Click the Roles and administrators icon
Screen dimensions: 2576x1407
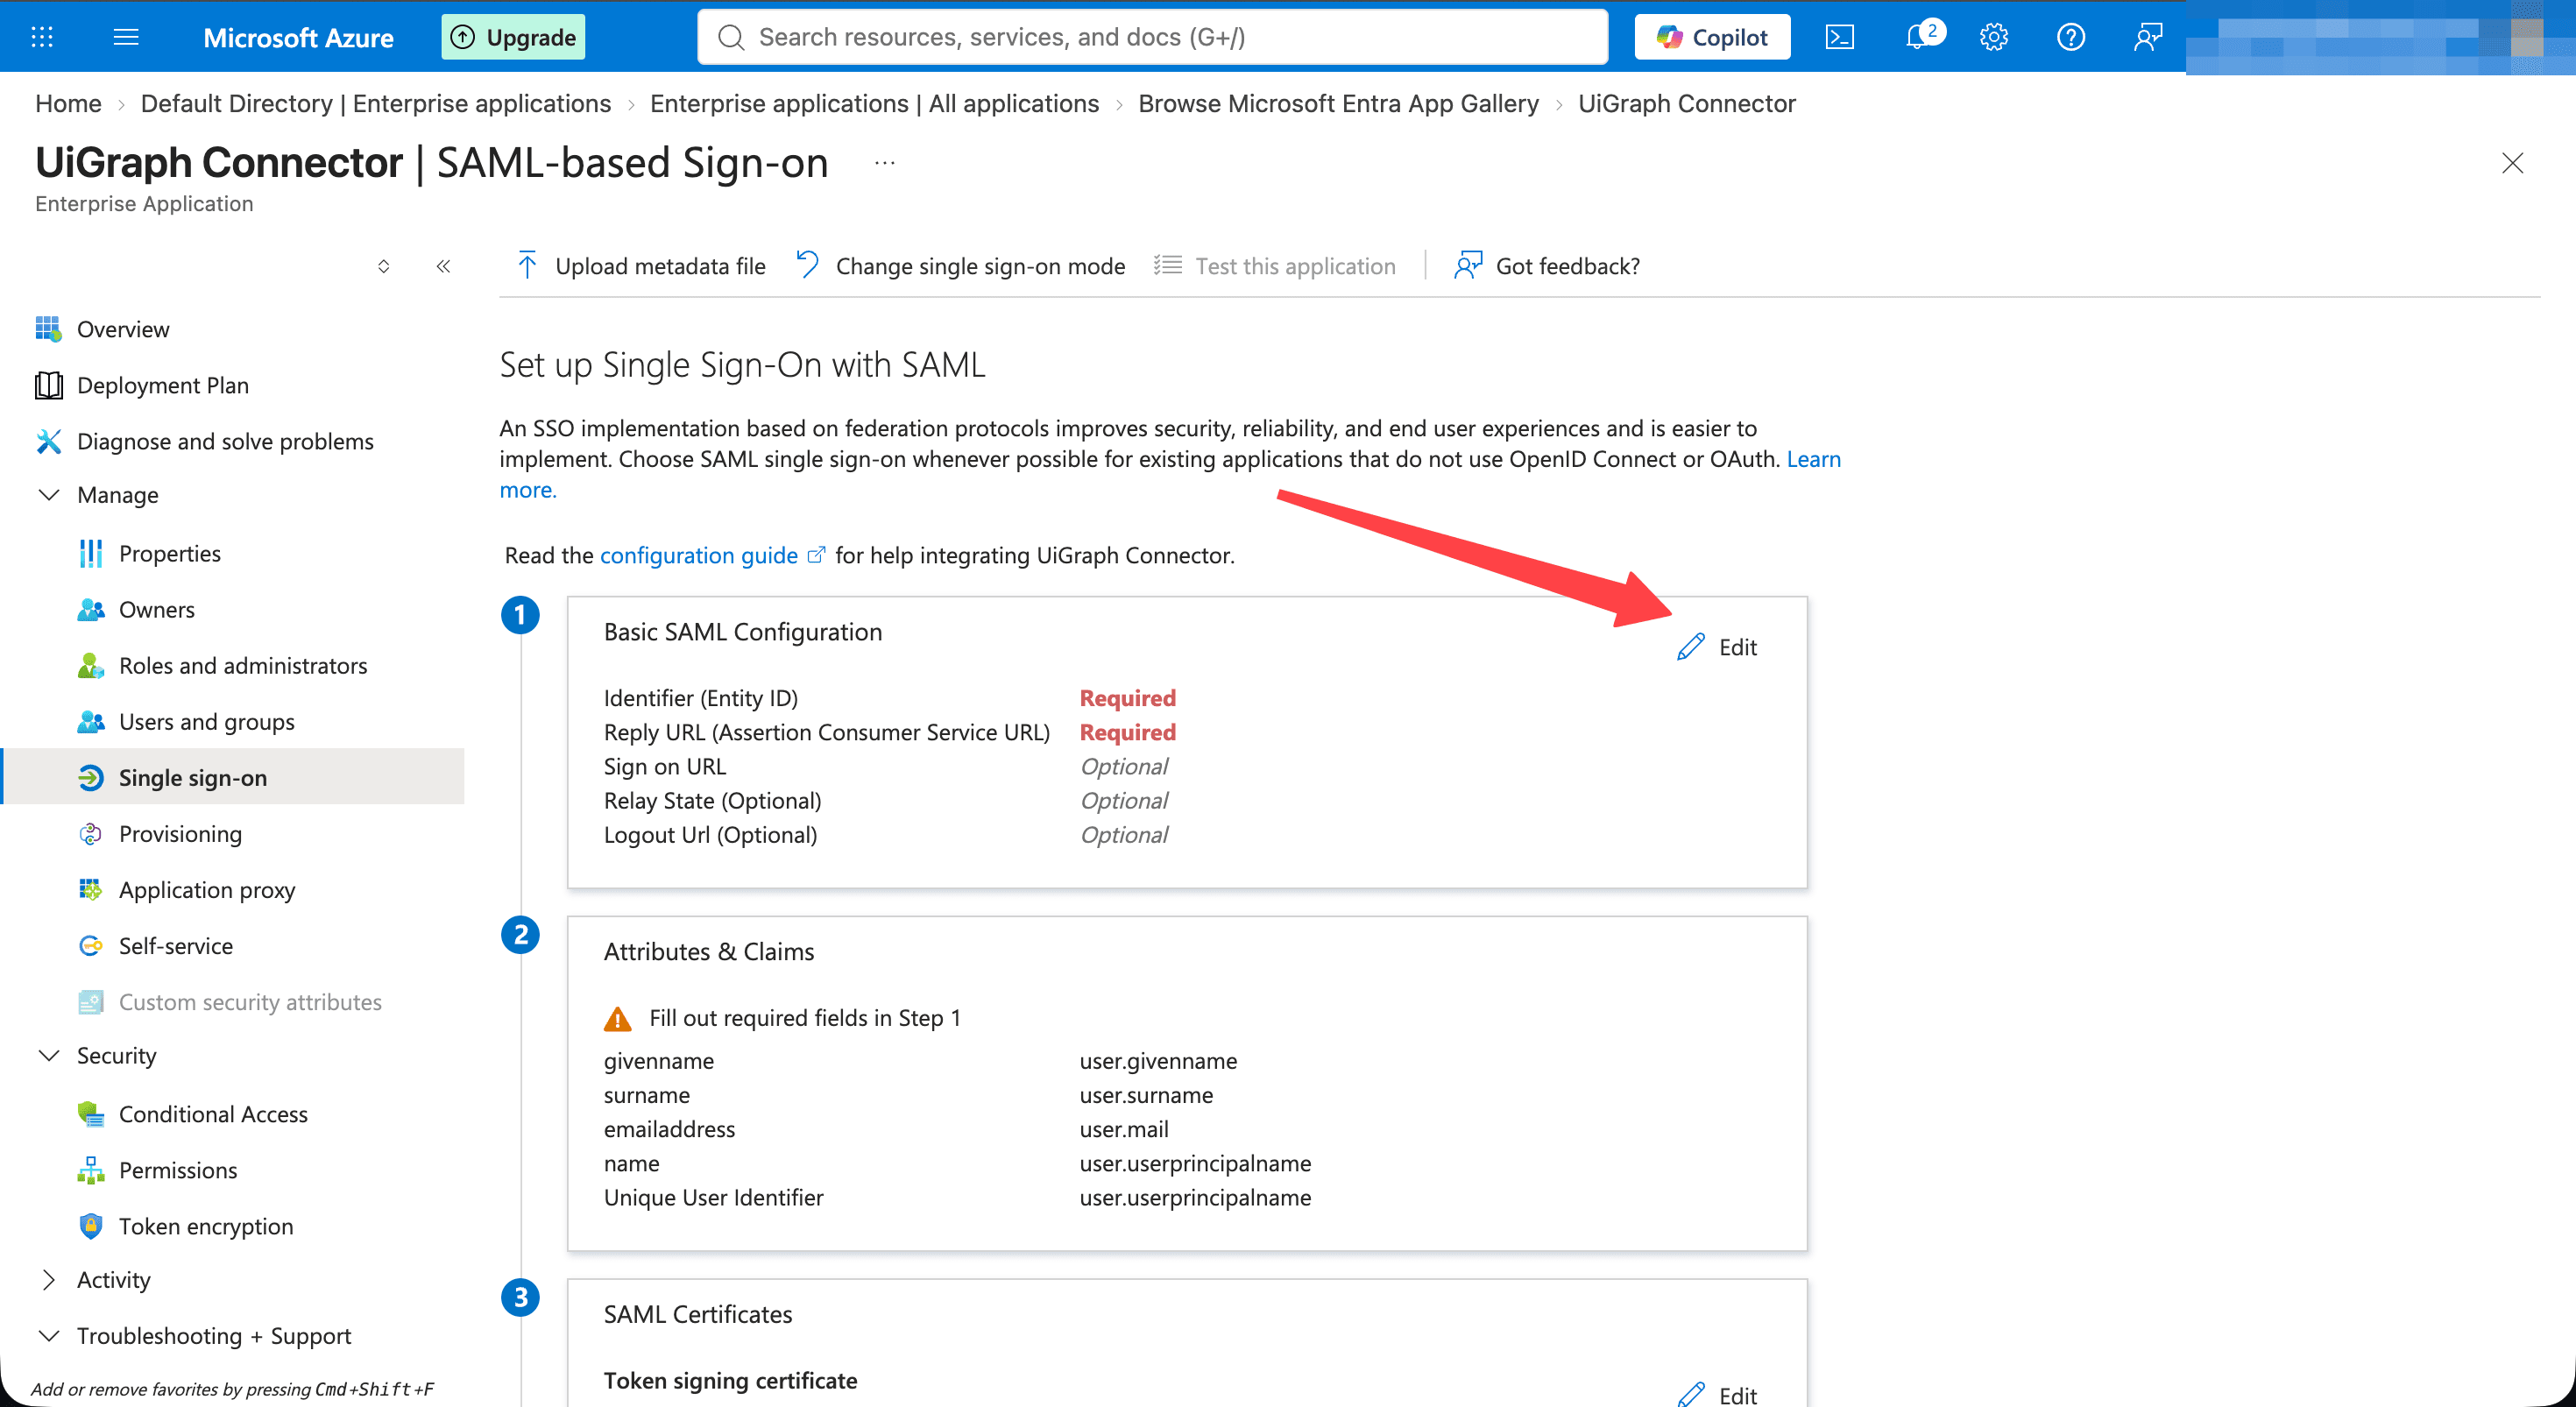click(90, 665)
